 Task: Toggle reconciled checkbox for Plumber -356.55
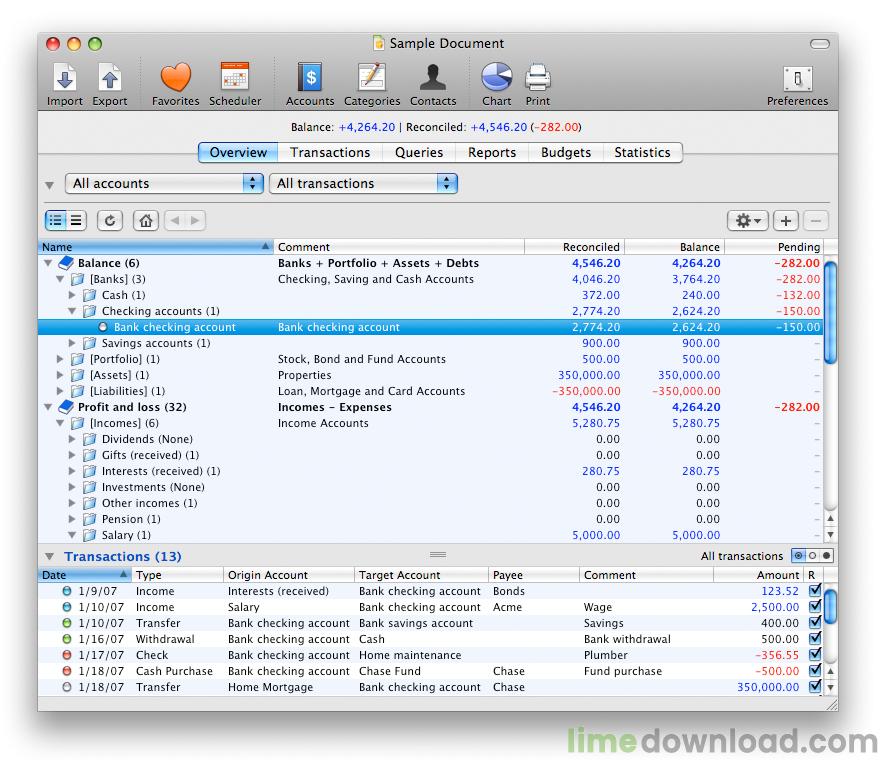(x=814, y=655)
